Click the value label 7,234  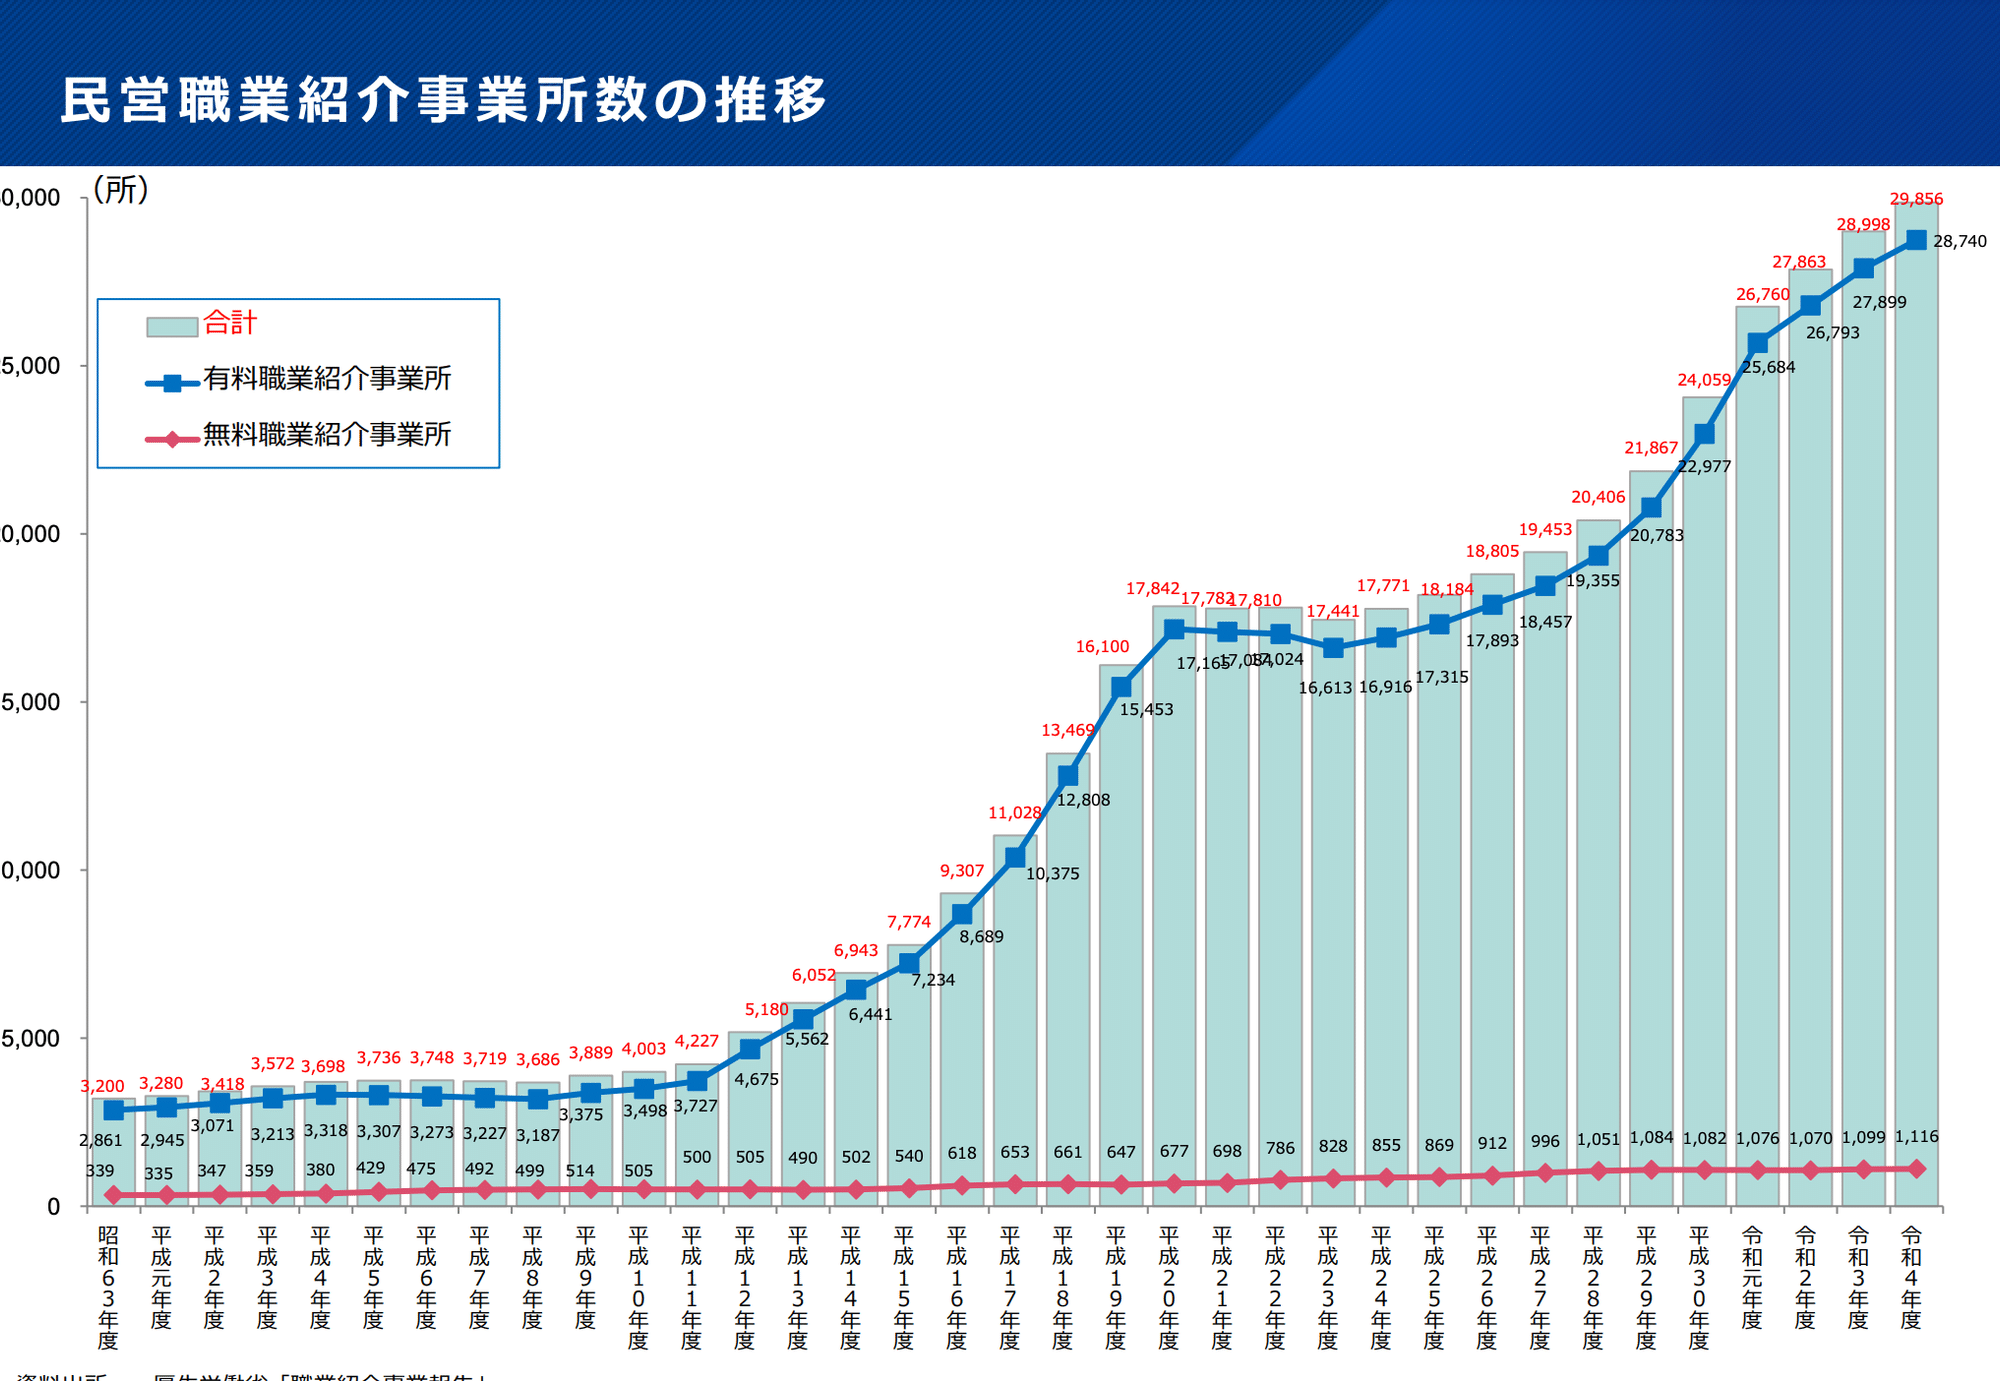click(x=933, y=980)
